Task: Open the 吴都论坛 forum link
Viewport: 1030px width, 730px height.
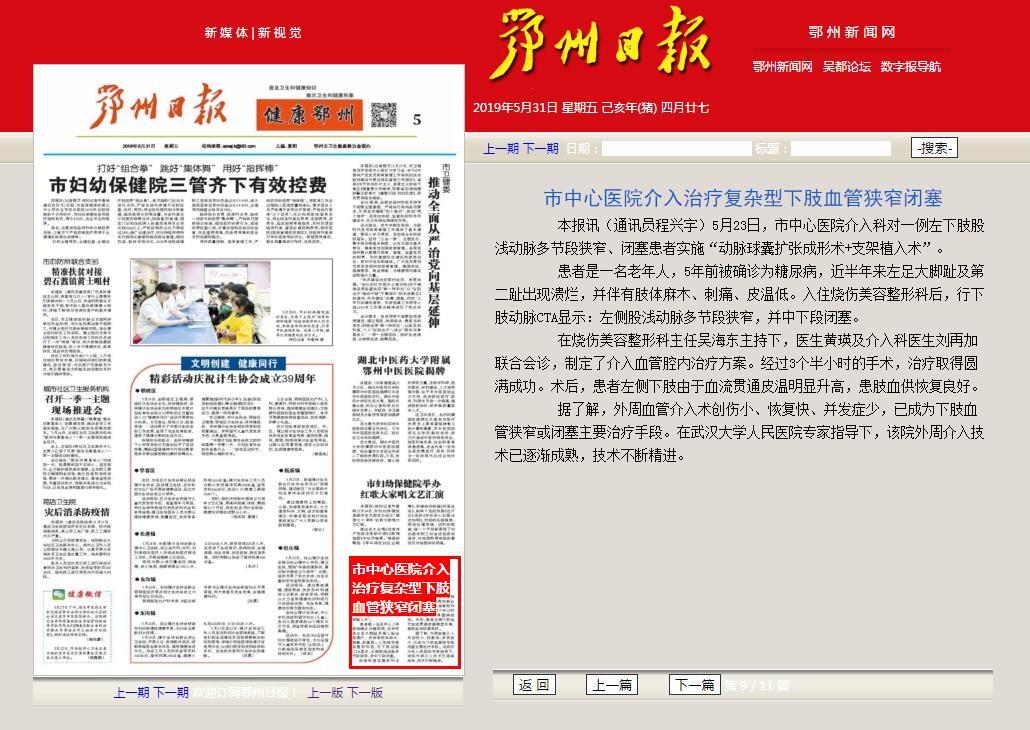Action: click(x=847, y=66)
